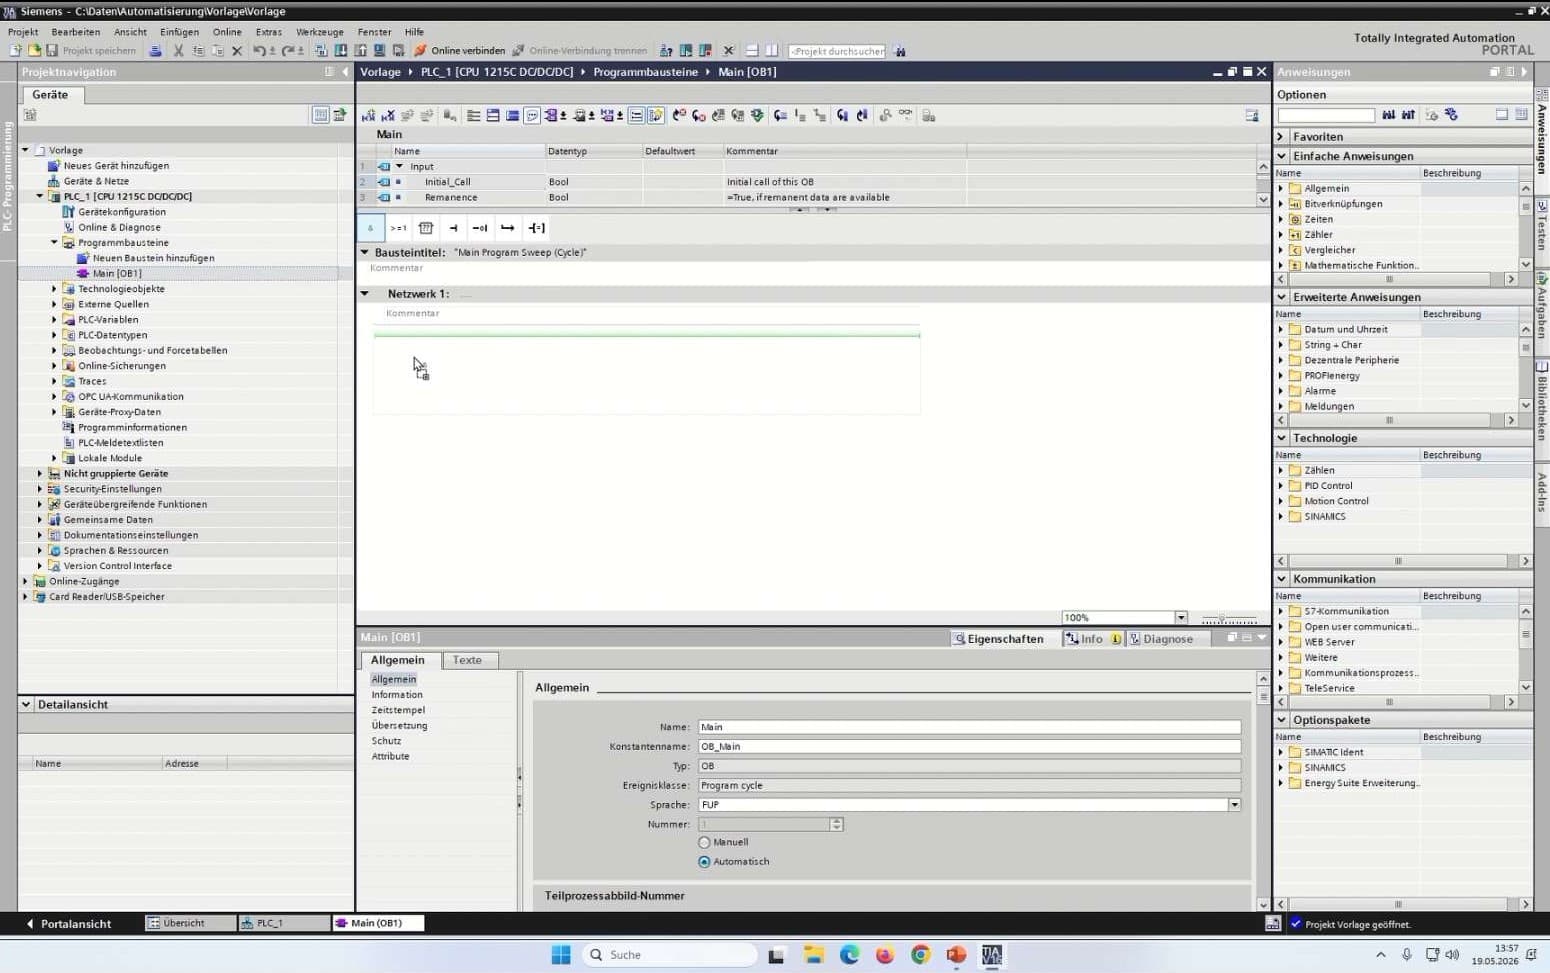Select Main [OB1] in project tree

pyautogui.click(x=116, y=273)
